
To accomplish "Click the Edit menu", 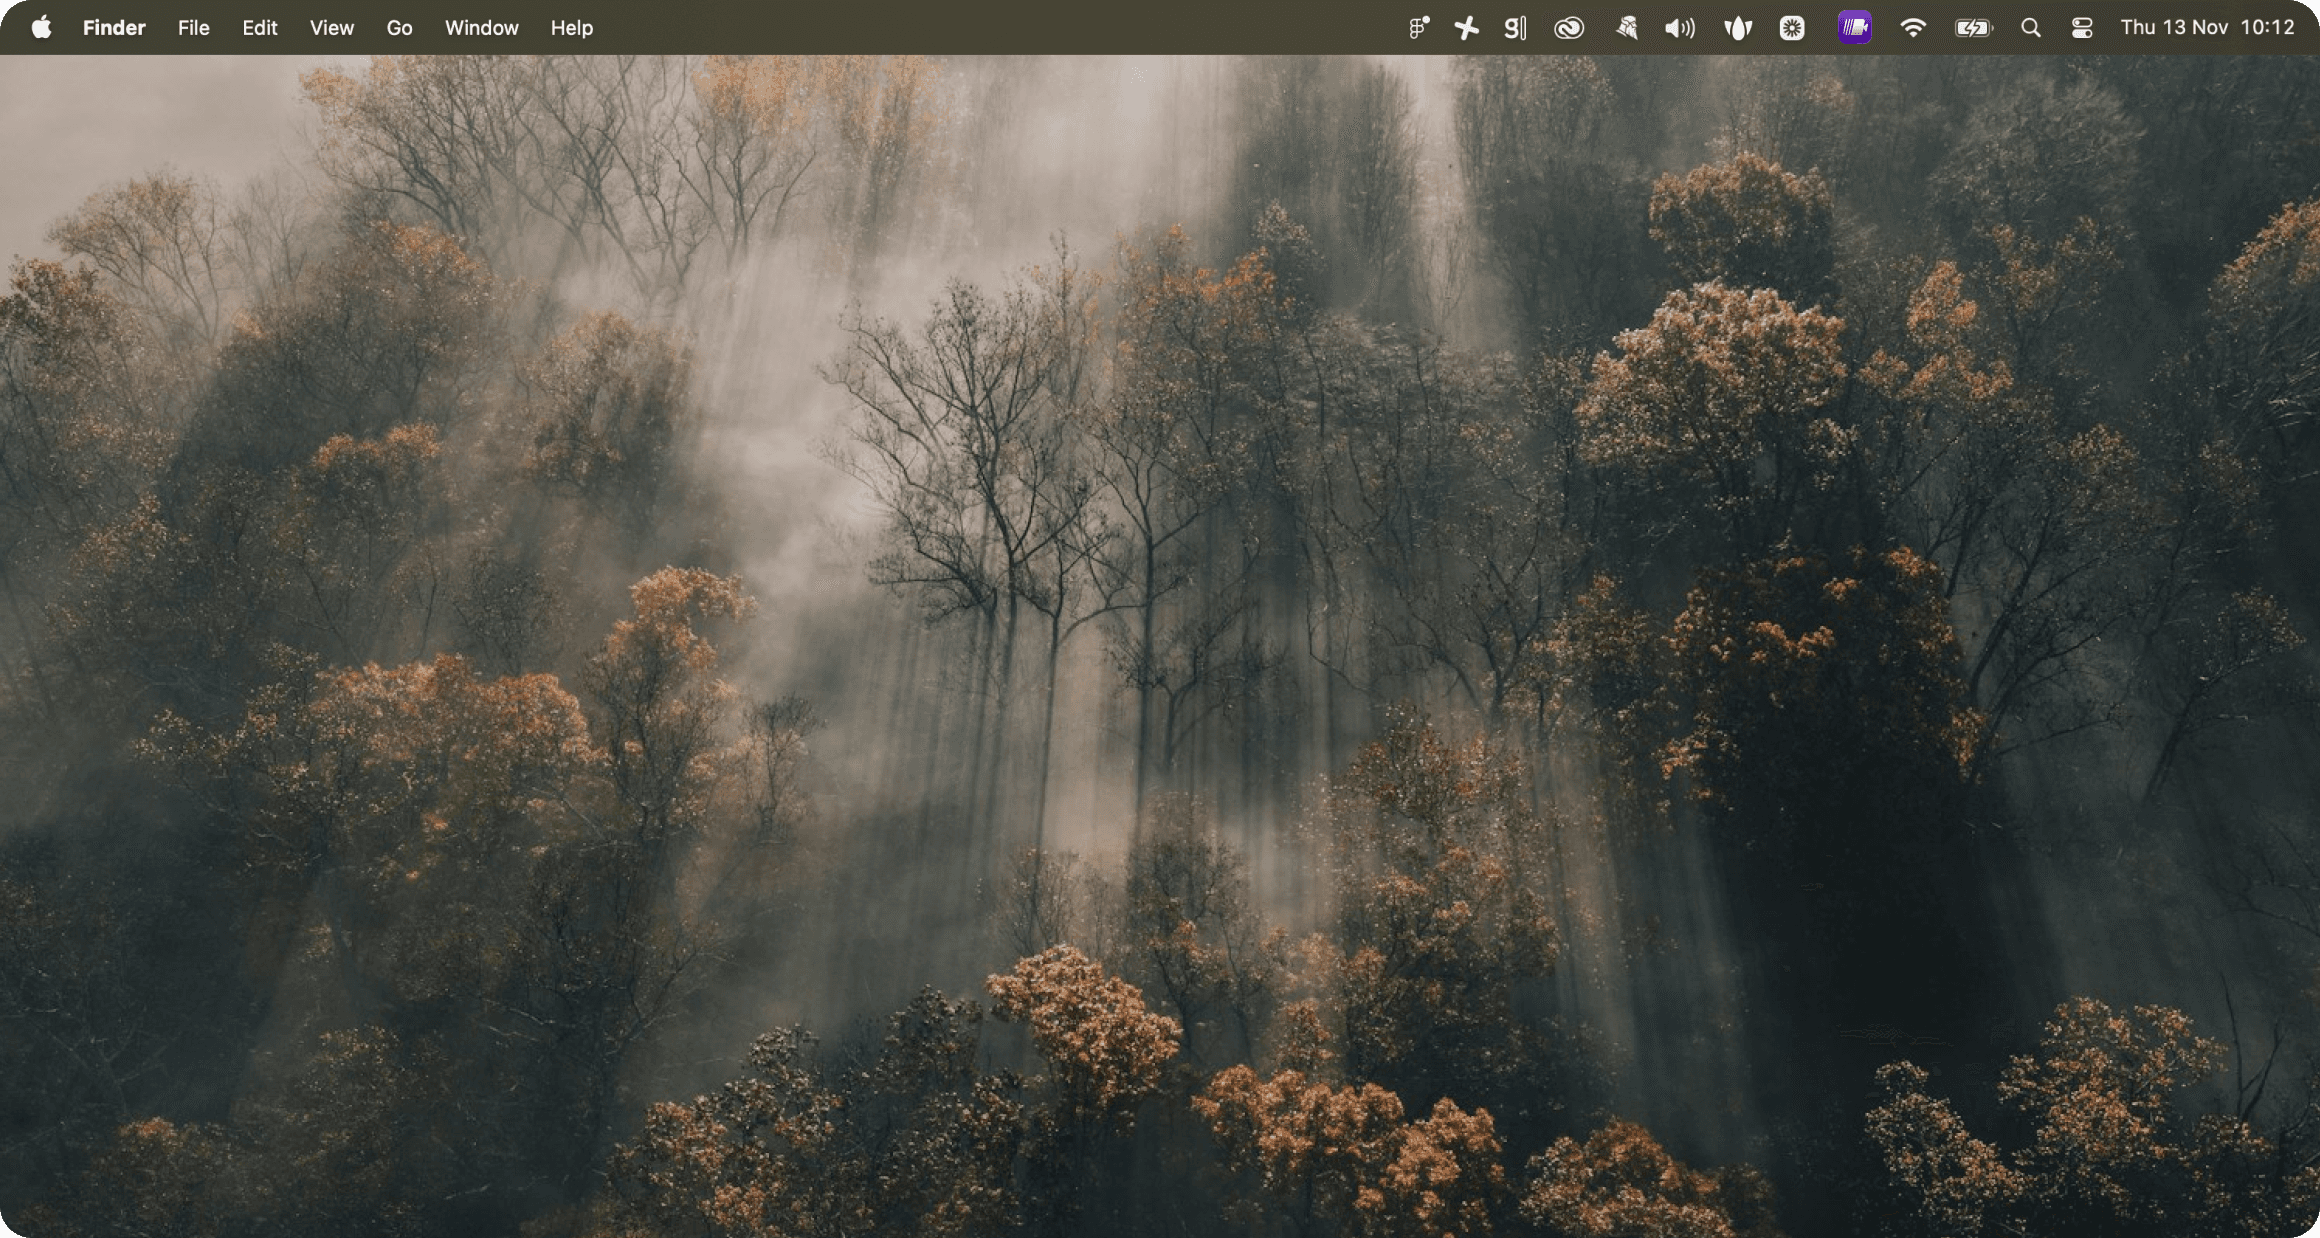I will [x=259, y=28].
